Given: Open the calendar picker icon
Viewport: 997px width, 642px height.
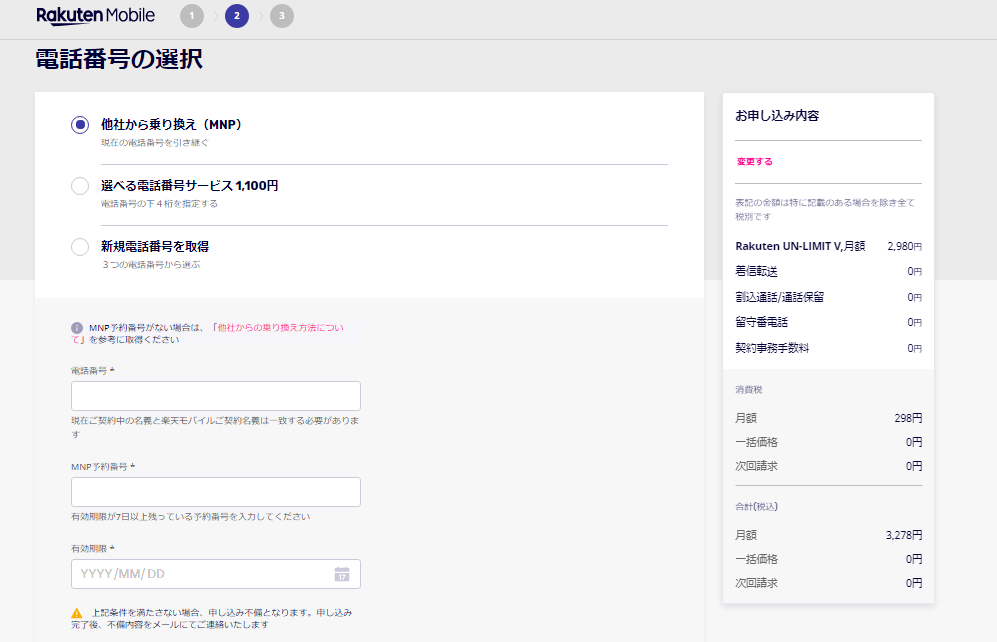Looking at the screenshot, I should [342, 574].
